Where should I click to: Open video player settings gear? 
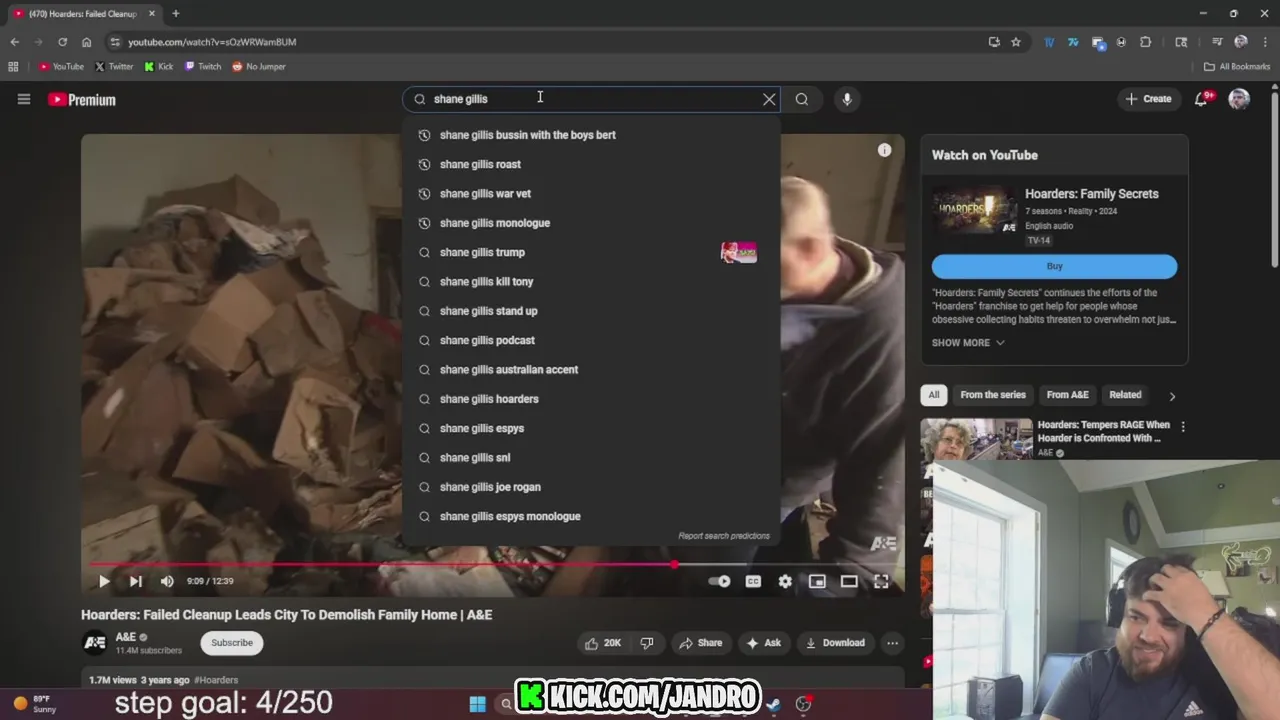point(785,581)
